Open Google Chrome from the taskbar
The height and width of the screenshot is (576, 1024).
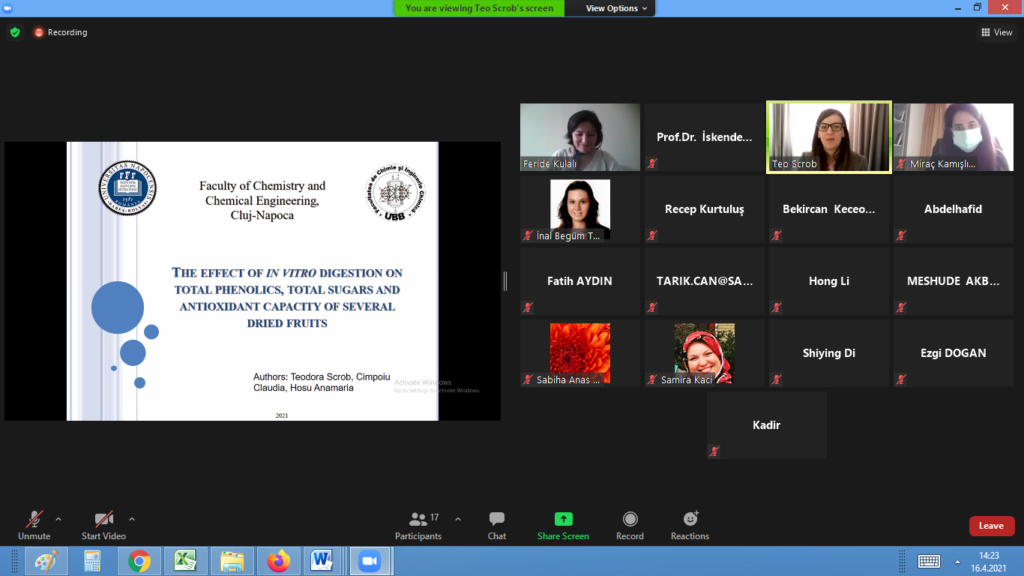[139, 561]
